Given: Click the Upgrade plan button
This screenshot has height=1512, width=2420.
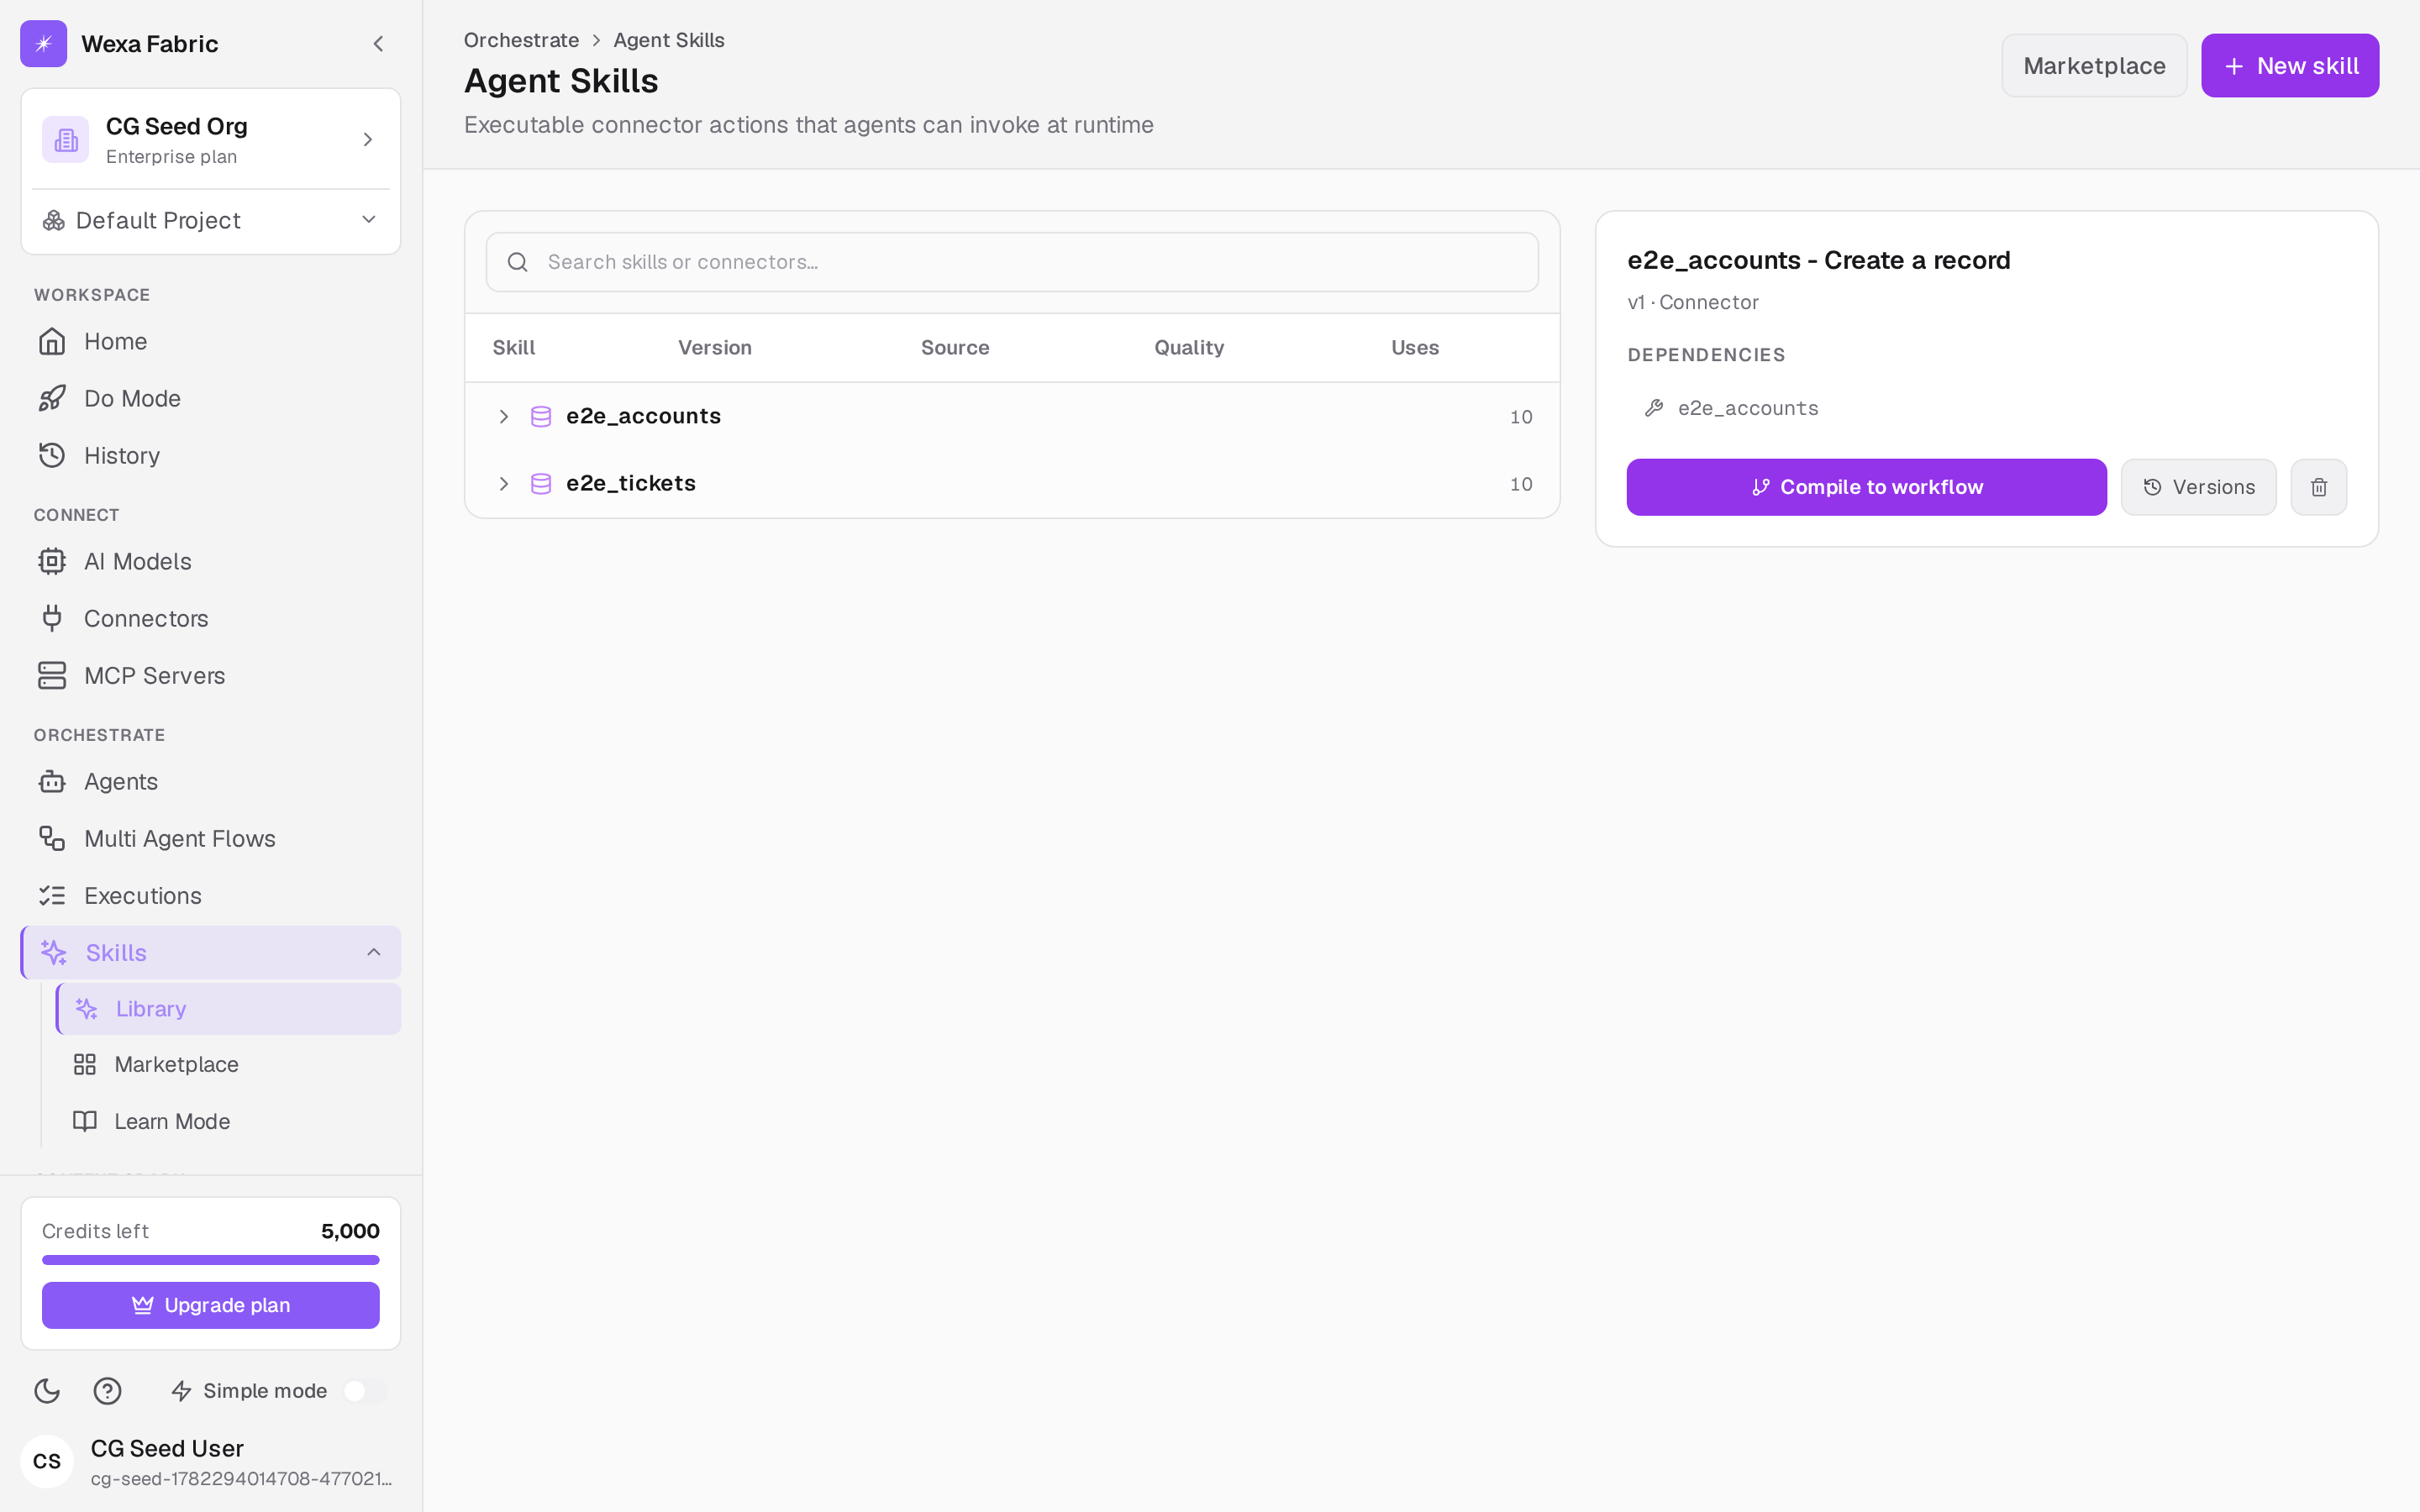Looking at the screenshot, I should 211,1305.
